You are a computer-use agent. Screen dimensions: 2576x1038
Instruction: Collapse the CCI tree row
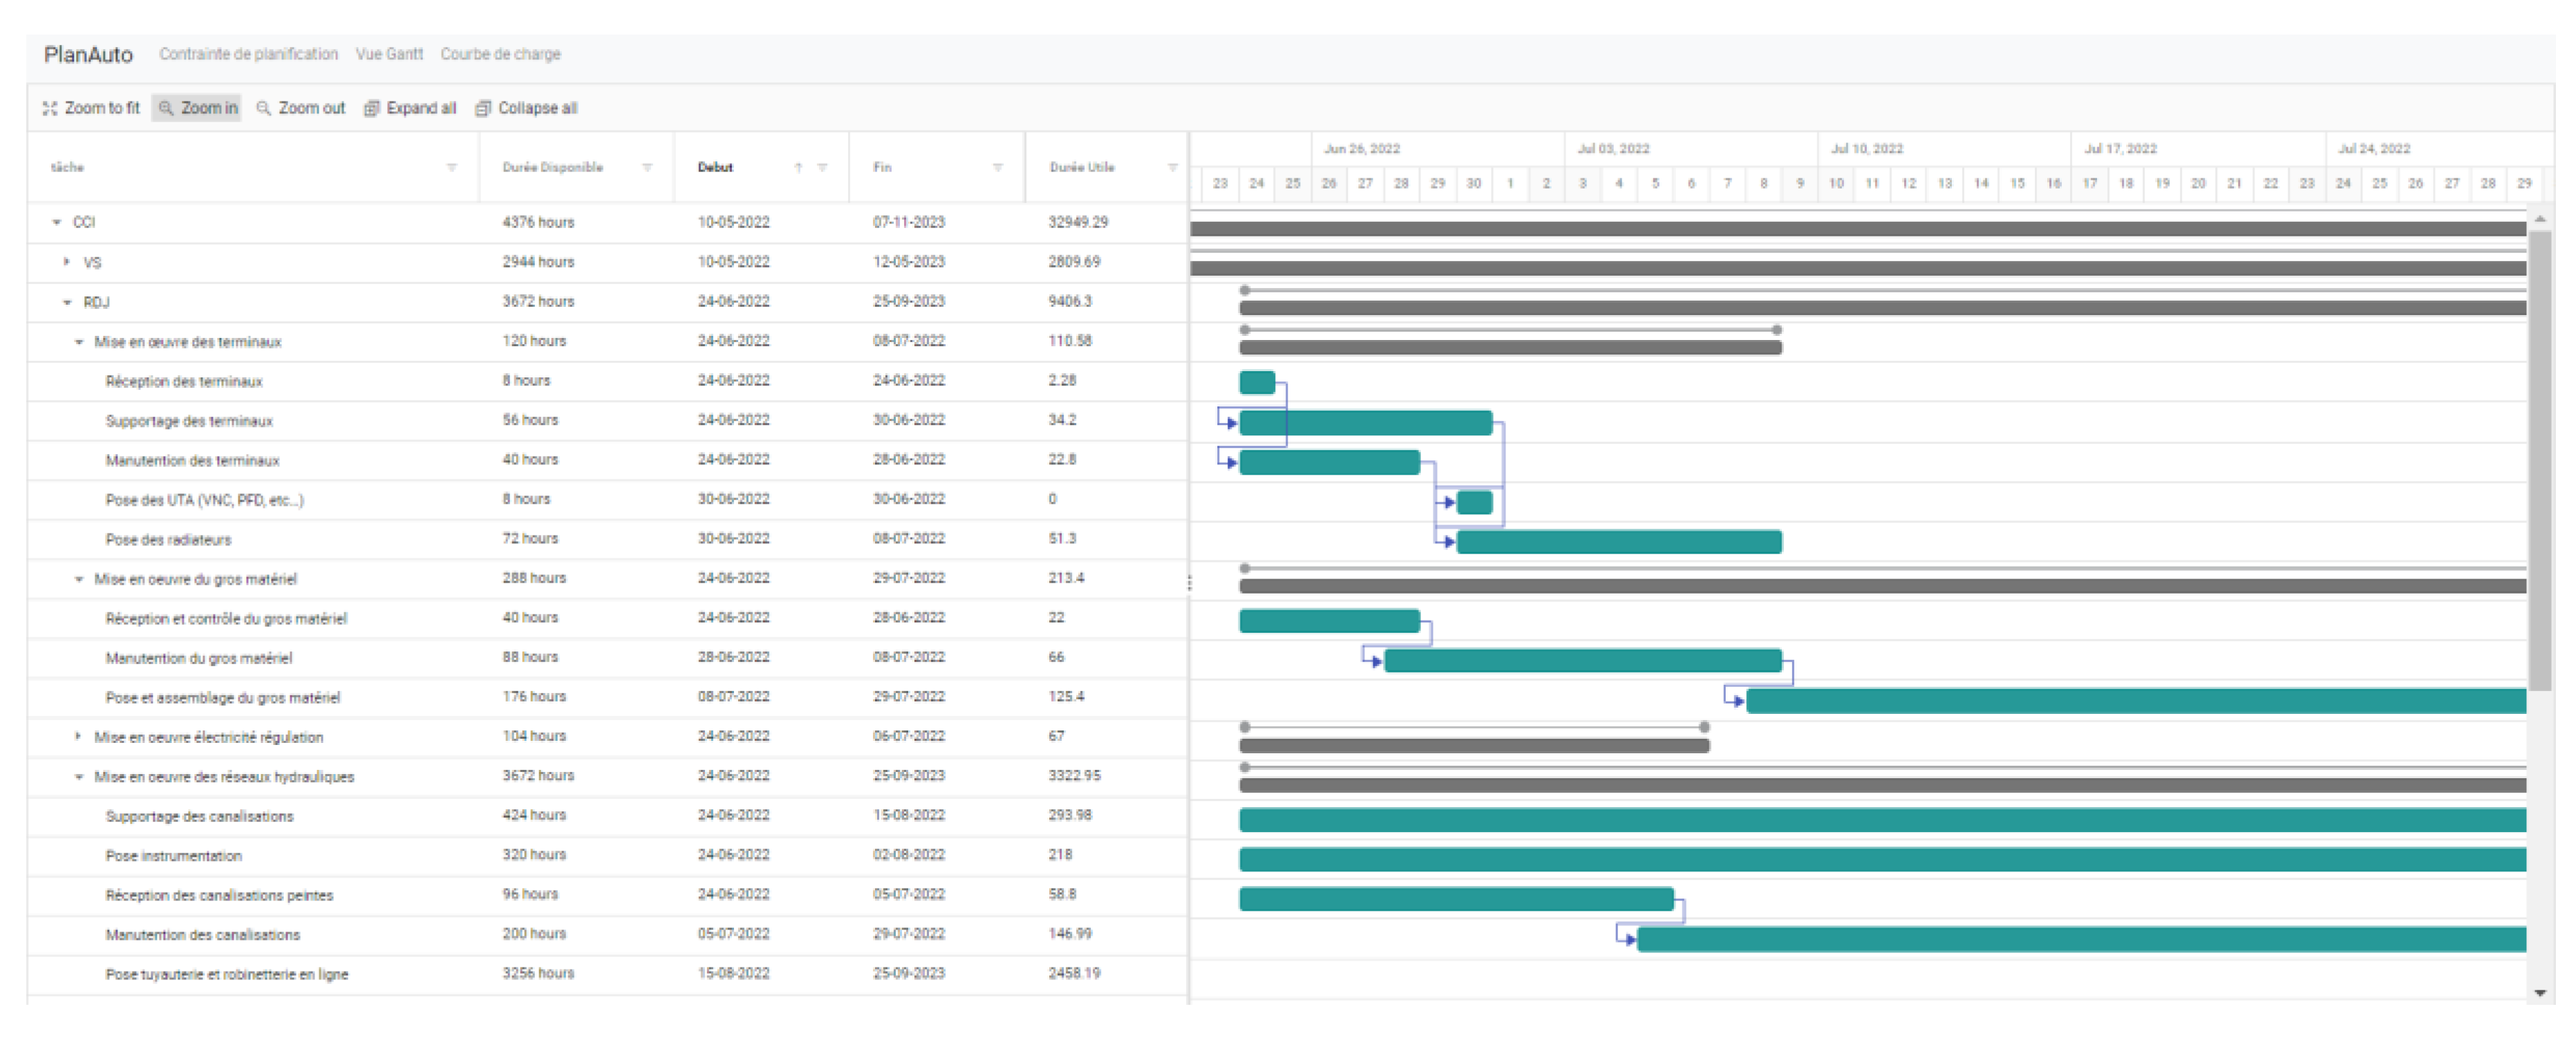(57, 222)
